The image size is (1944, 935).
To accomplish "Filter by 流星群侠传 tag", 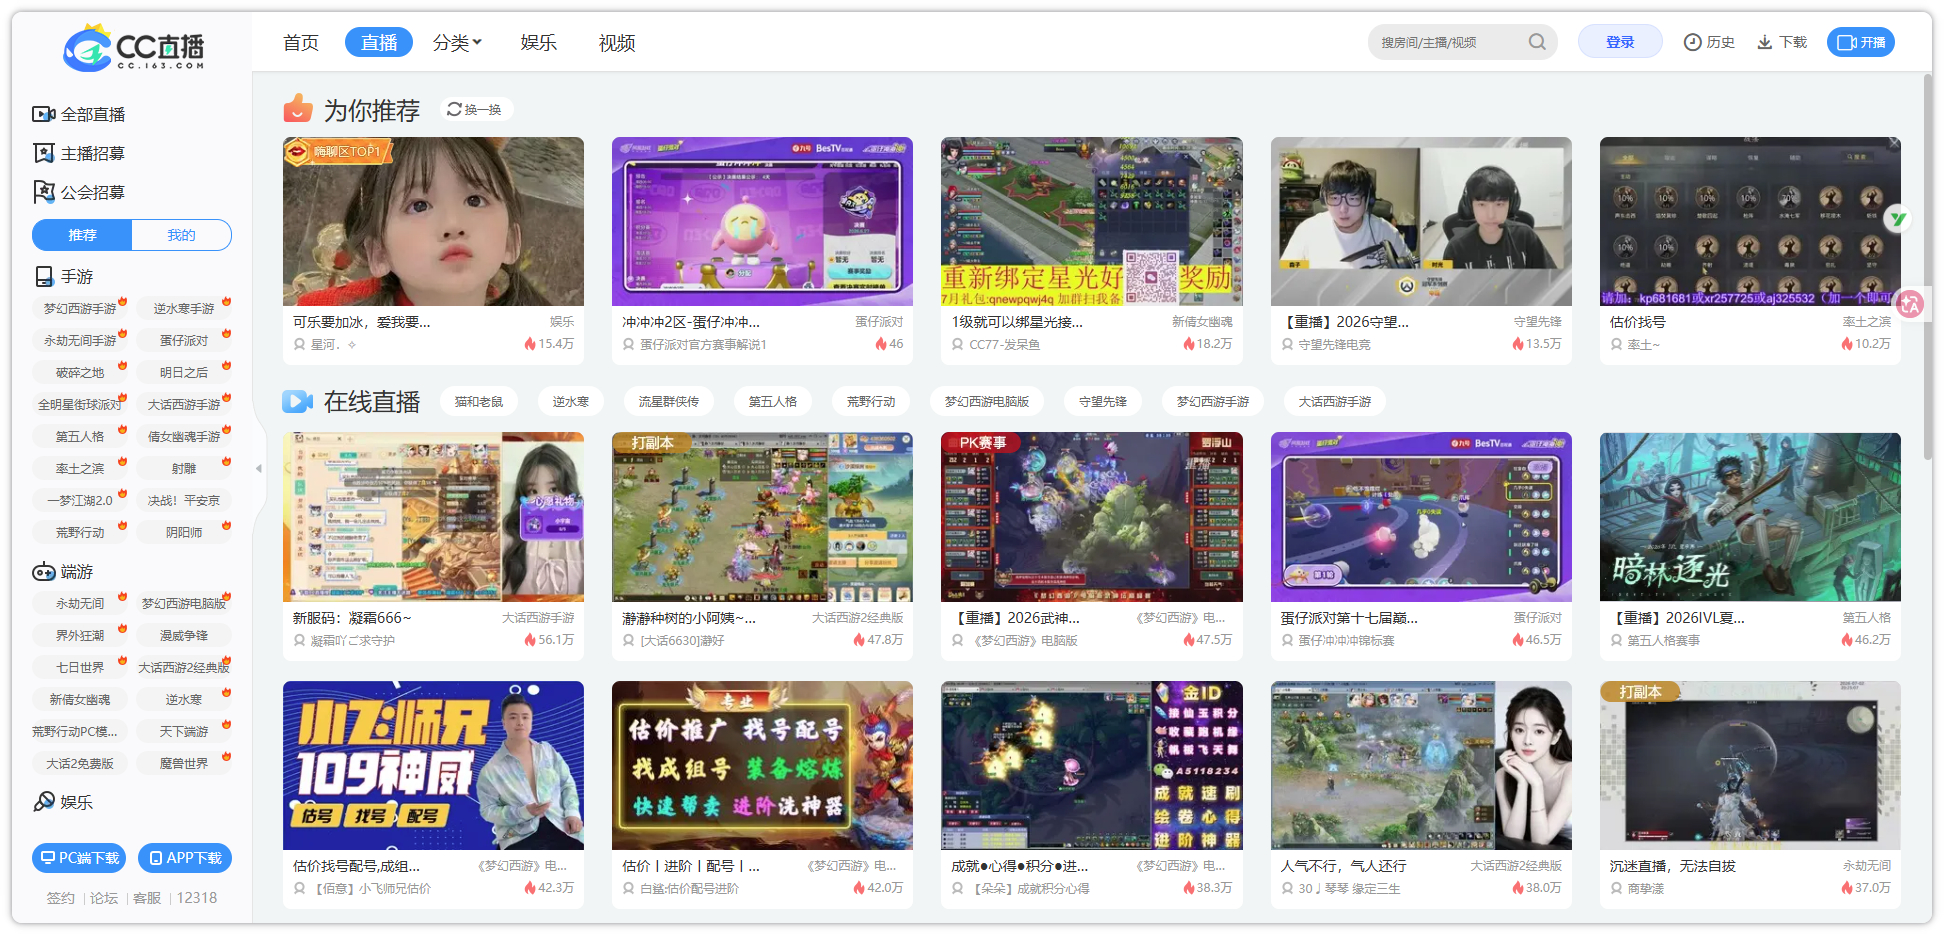I will tap(669, 401).
